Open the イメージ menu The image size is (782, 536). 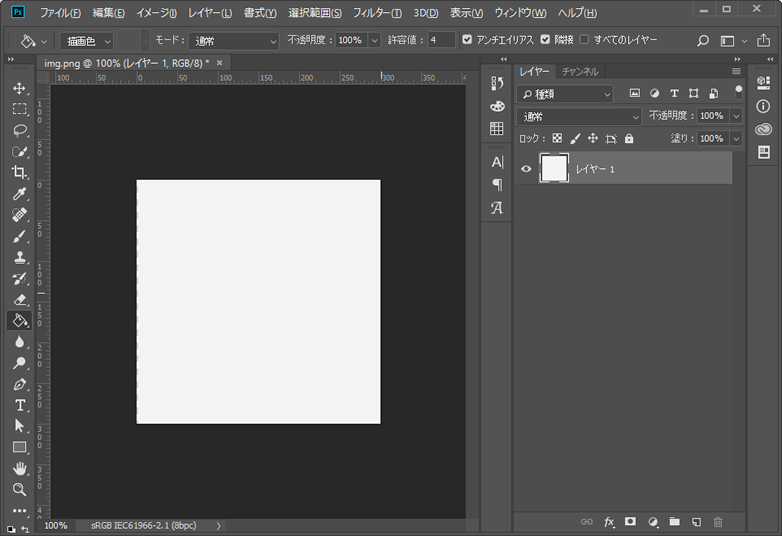click(x=157, y=13)
